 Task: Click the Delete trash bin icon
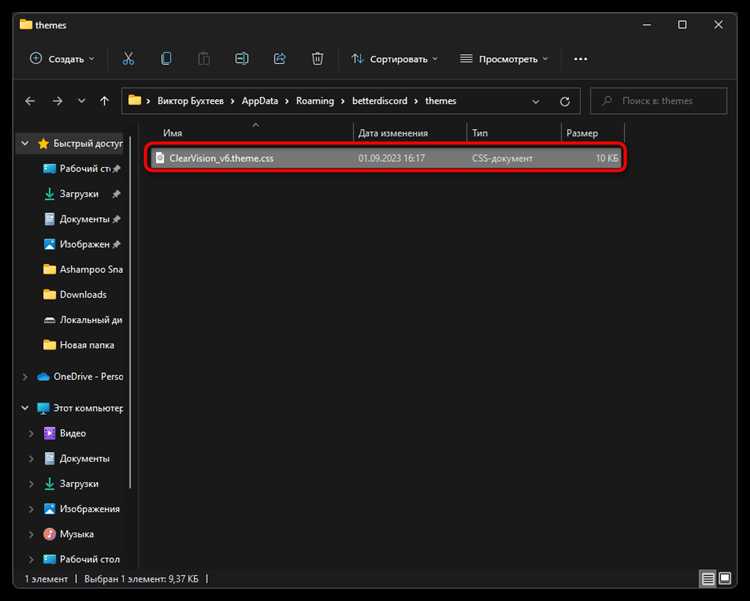pyautogui.click(x=318, y=59)
